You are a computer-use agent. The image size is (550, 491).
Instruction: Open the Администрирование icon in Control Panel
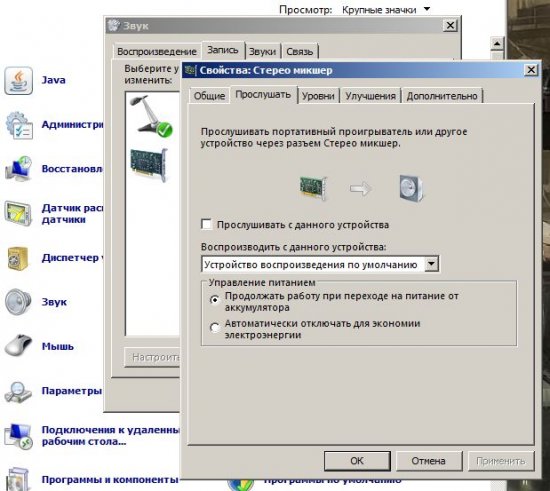pos(19,125)
